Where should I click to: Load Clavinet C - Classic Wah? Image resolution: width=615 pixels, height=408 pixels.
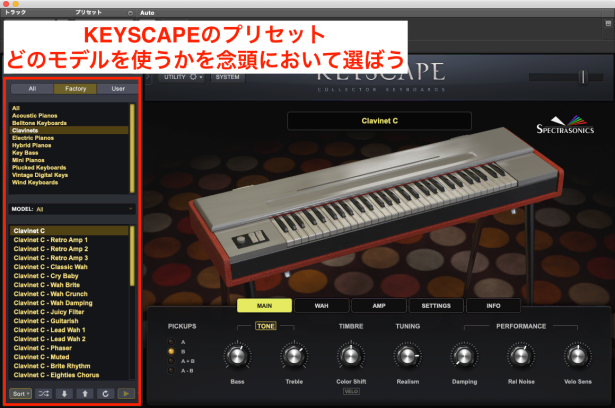[x=69, y=267]
